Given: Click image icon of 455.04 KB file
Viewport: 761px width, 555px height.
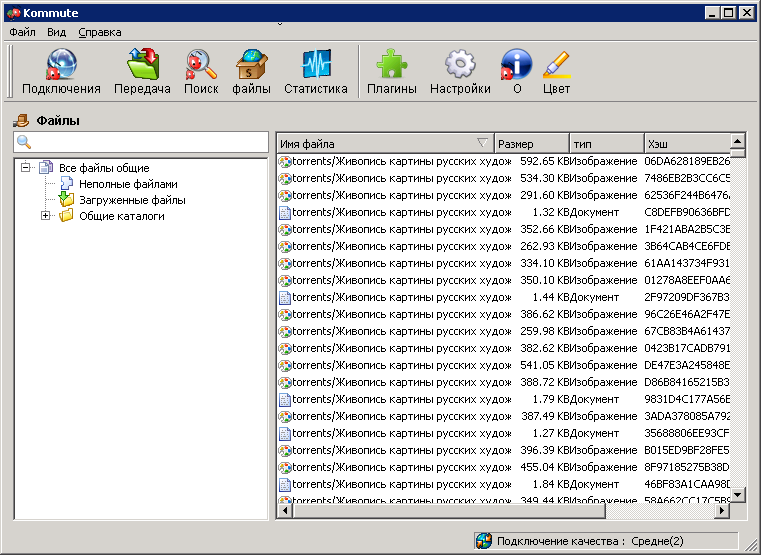Looking at the screenshot, I should 285,467.
